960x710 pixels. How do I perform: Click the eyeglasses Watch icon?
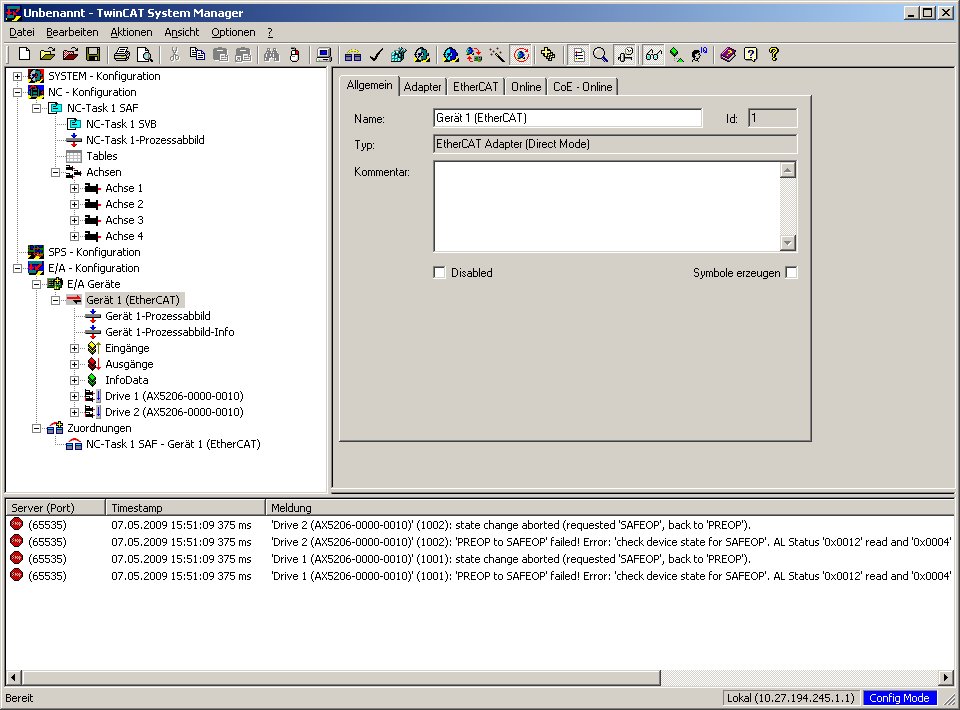(653, 54)
